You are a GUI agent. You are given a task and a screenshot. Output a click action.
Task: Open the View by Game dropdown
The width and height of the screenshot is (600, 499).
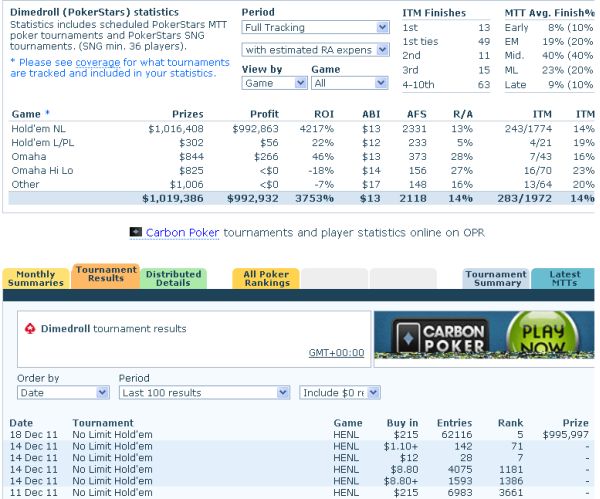(274, 83)
